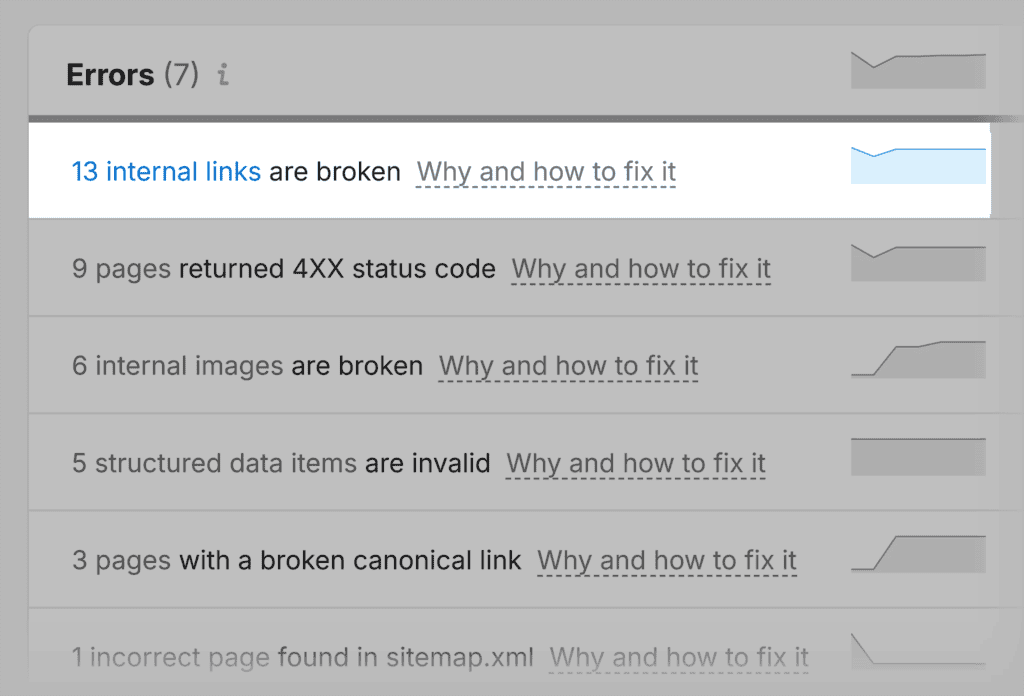This screenshot has width=1024, height=696.
Task: Show how to fix 4XX status code
Action: [641, 269]
